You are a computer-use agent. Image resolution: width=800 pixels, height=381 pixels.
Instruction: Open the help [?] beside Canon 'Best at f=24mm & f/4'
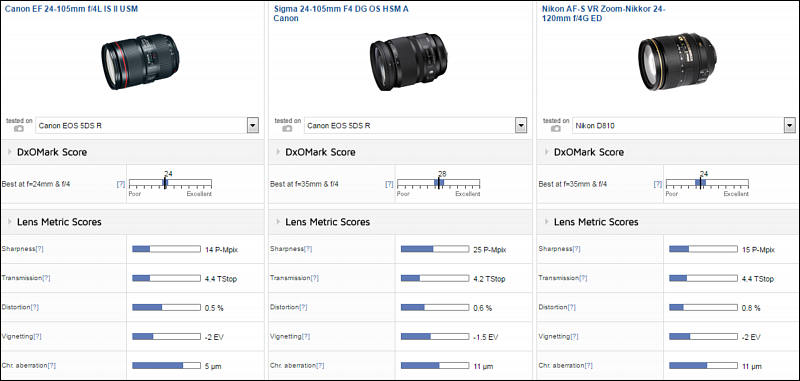tap(121, 184)
